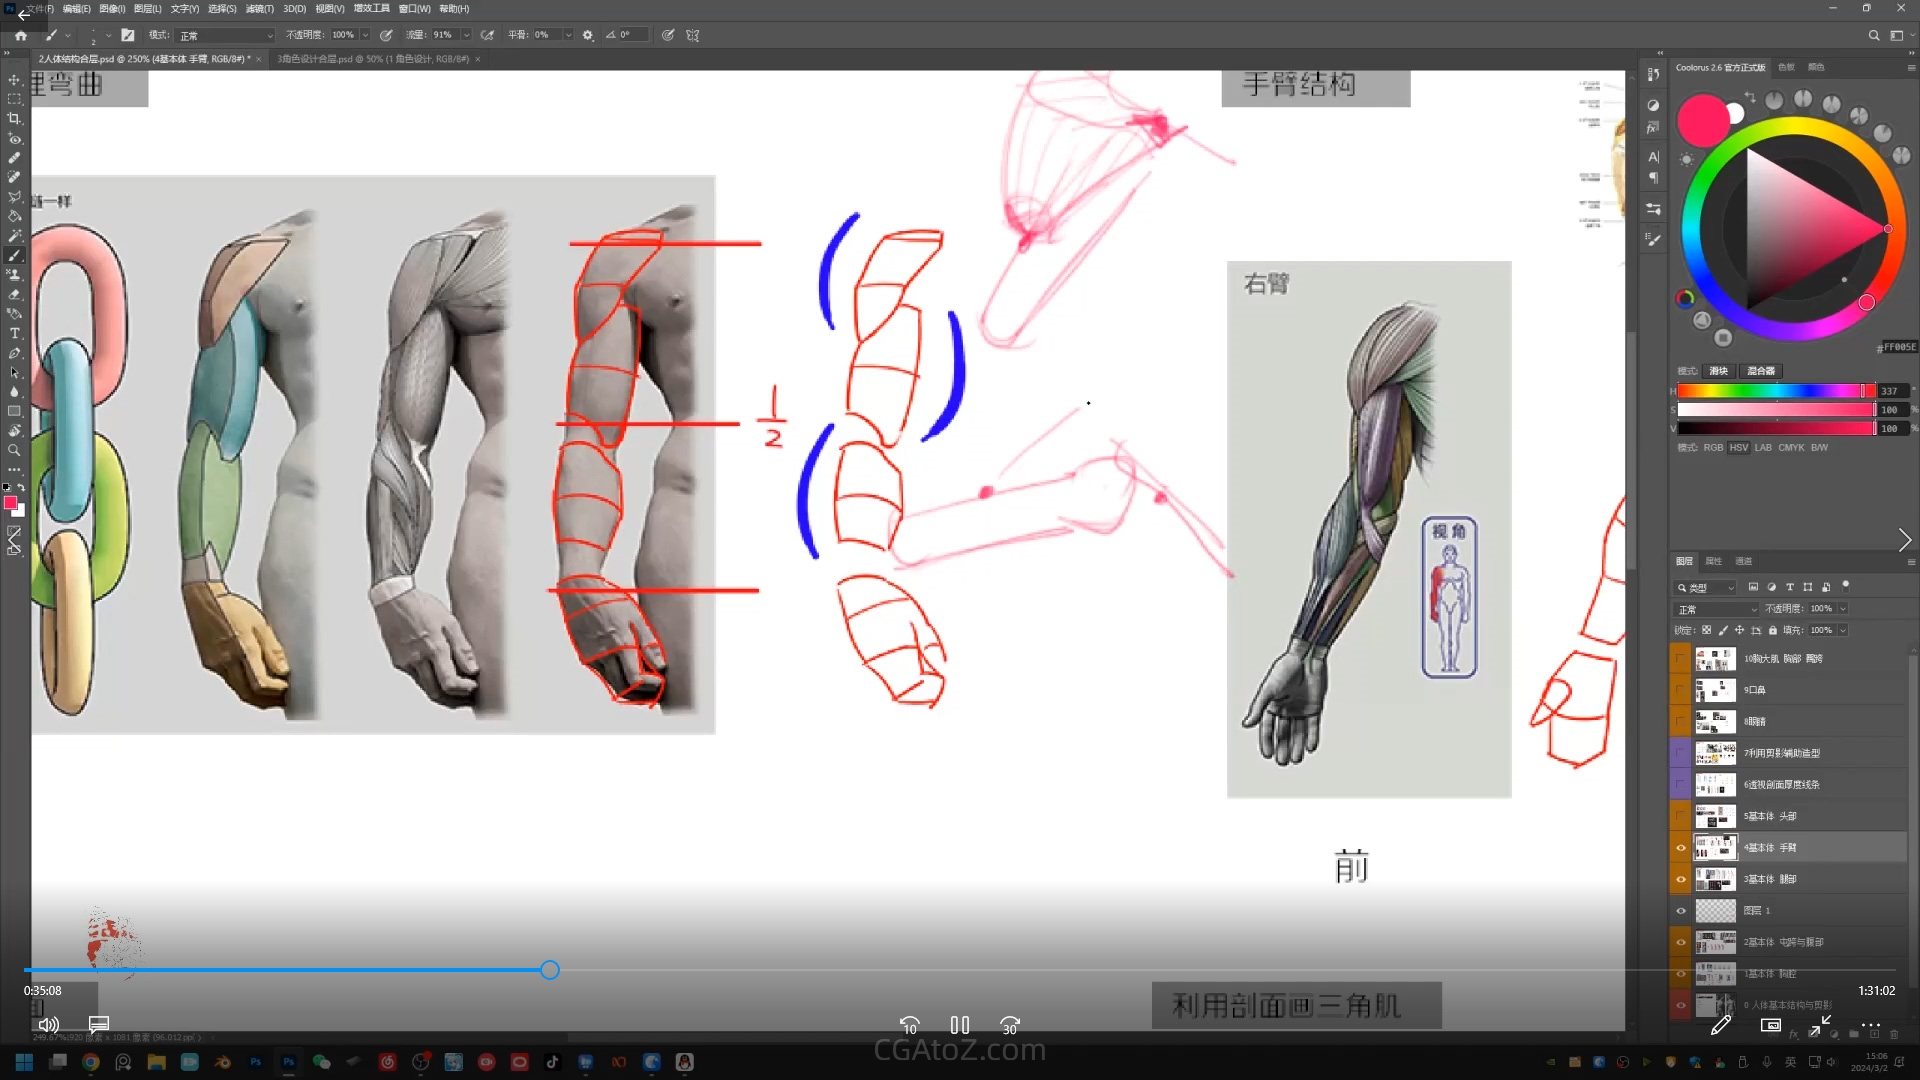This screenshot has width=1920, height=1080.
Task: Select the Type tool
Action: pos(14,333)
